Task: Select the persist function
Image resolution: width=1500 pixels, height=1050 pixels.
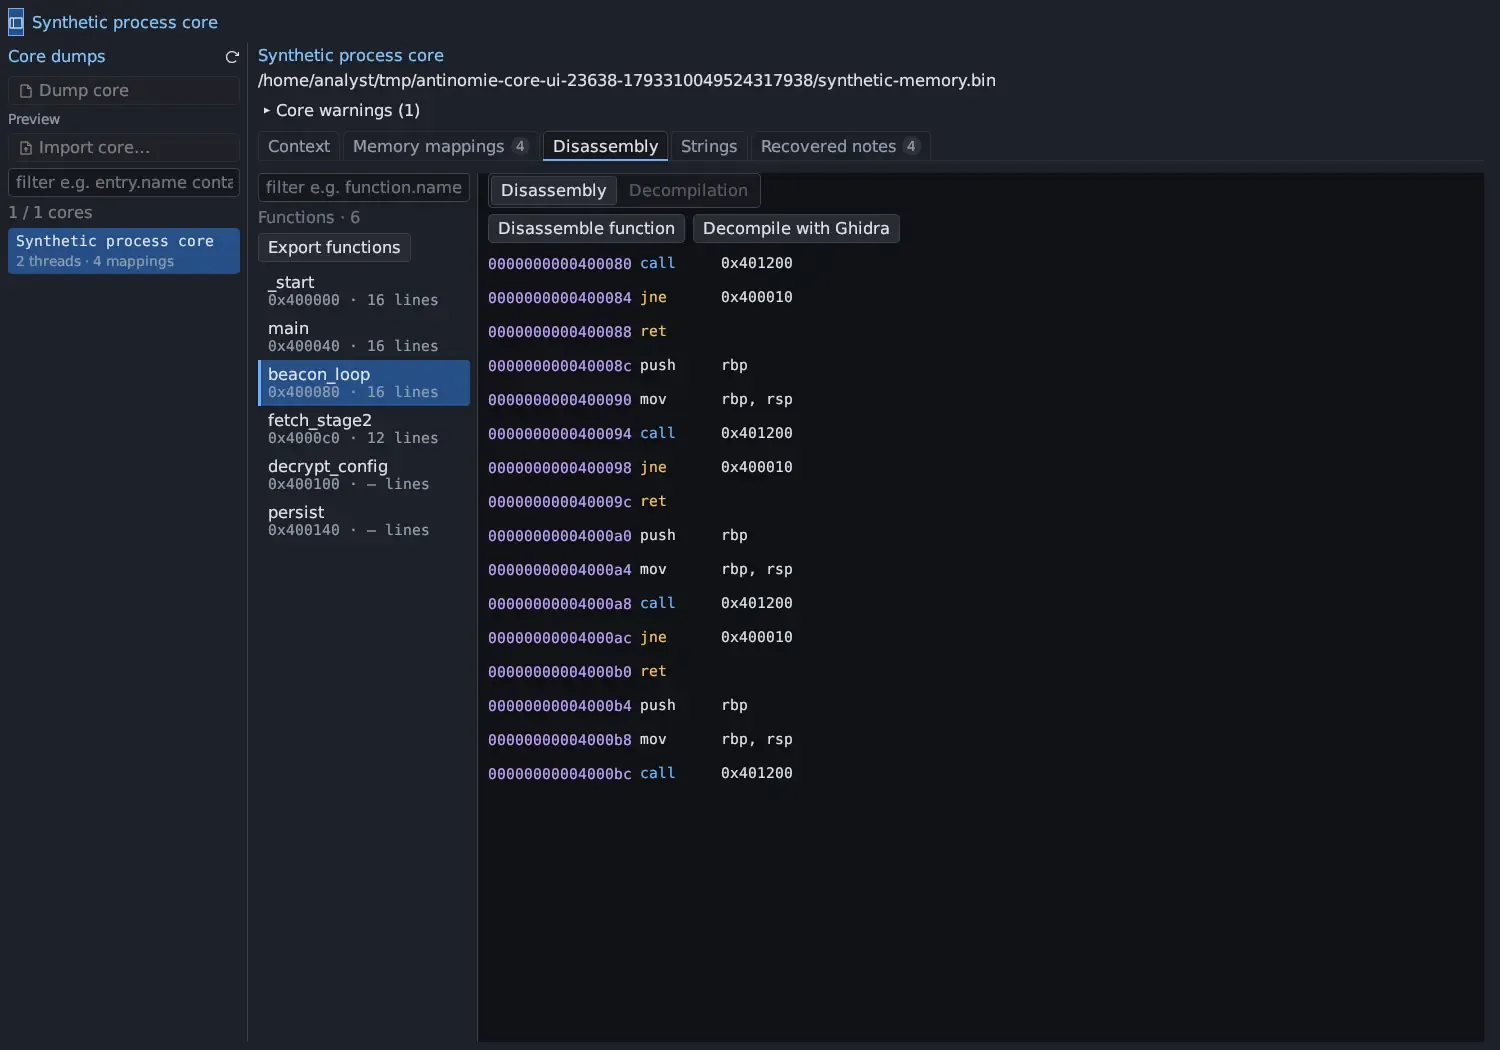Action: click(x=364, y=521)
